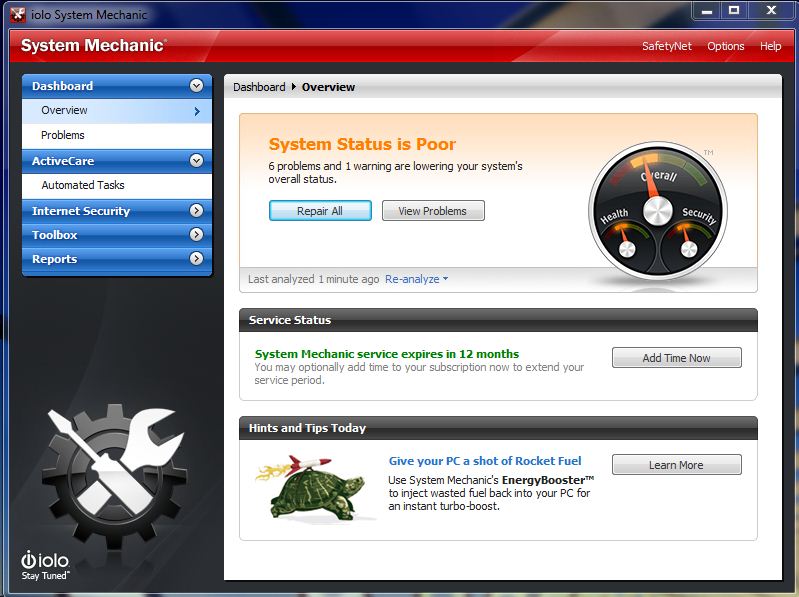Open the Re-analyze dropdown
This screenshot has height=597, width=799.
click(416, 279)
